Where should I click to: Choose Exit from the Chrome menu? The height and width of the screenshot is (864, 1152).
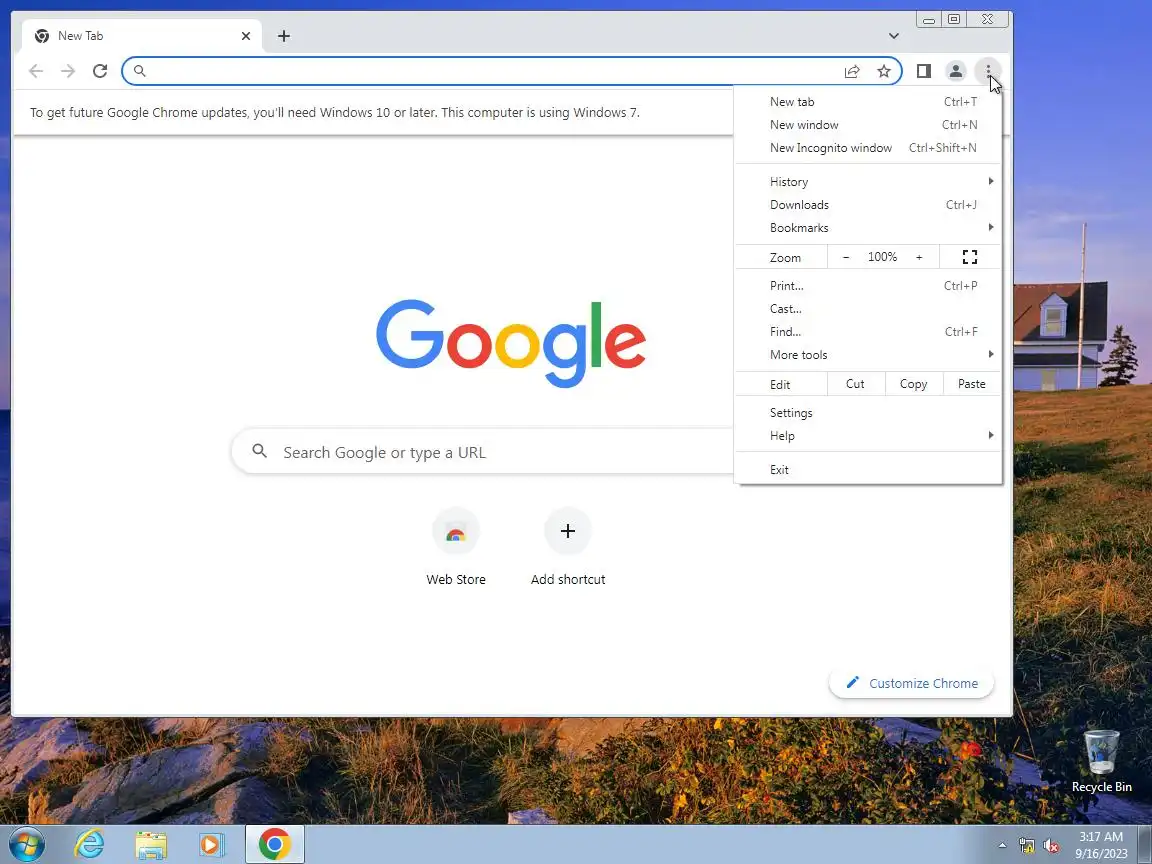tap(868, 469)
